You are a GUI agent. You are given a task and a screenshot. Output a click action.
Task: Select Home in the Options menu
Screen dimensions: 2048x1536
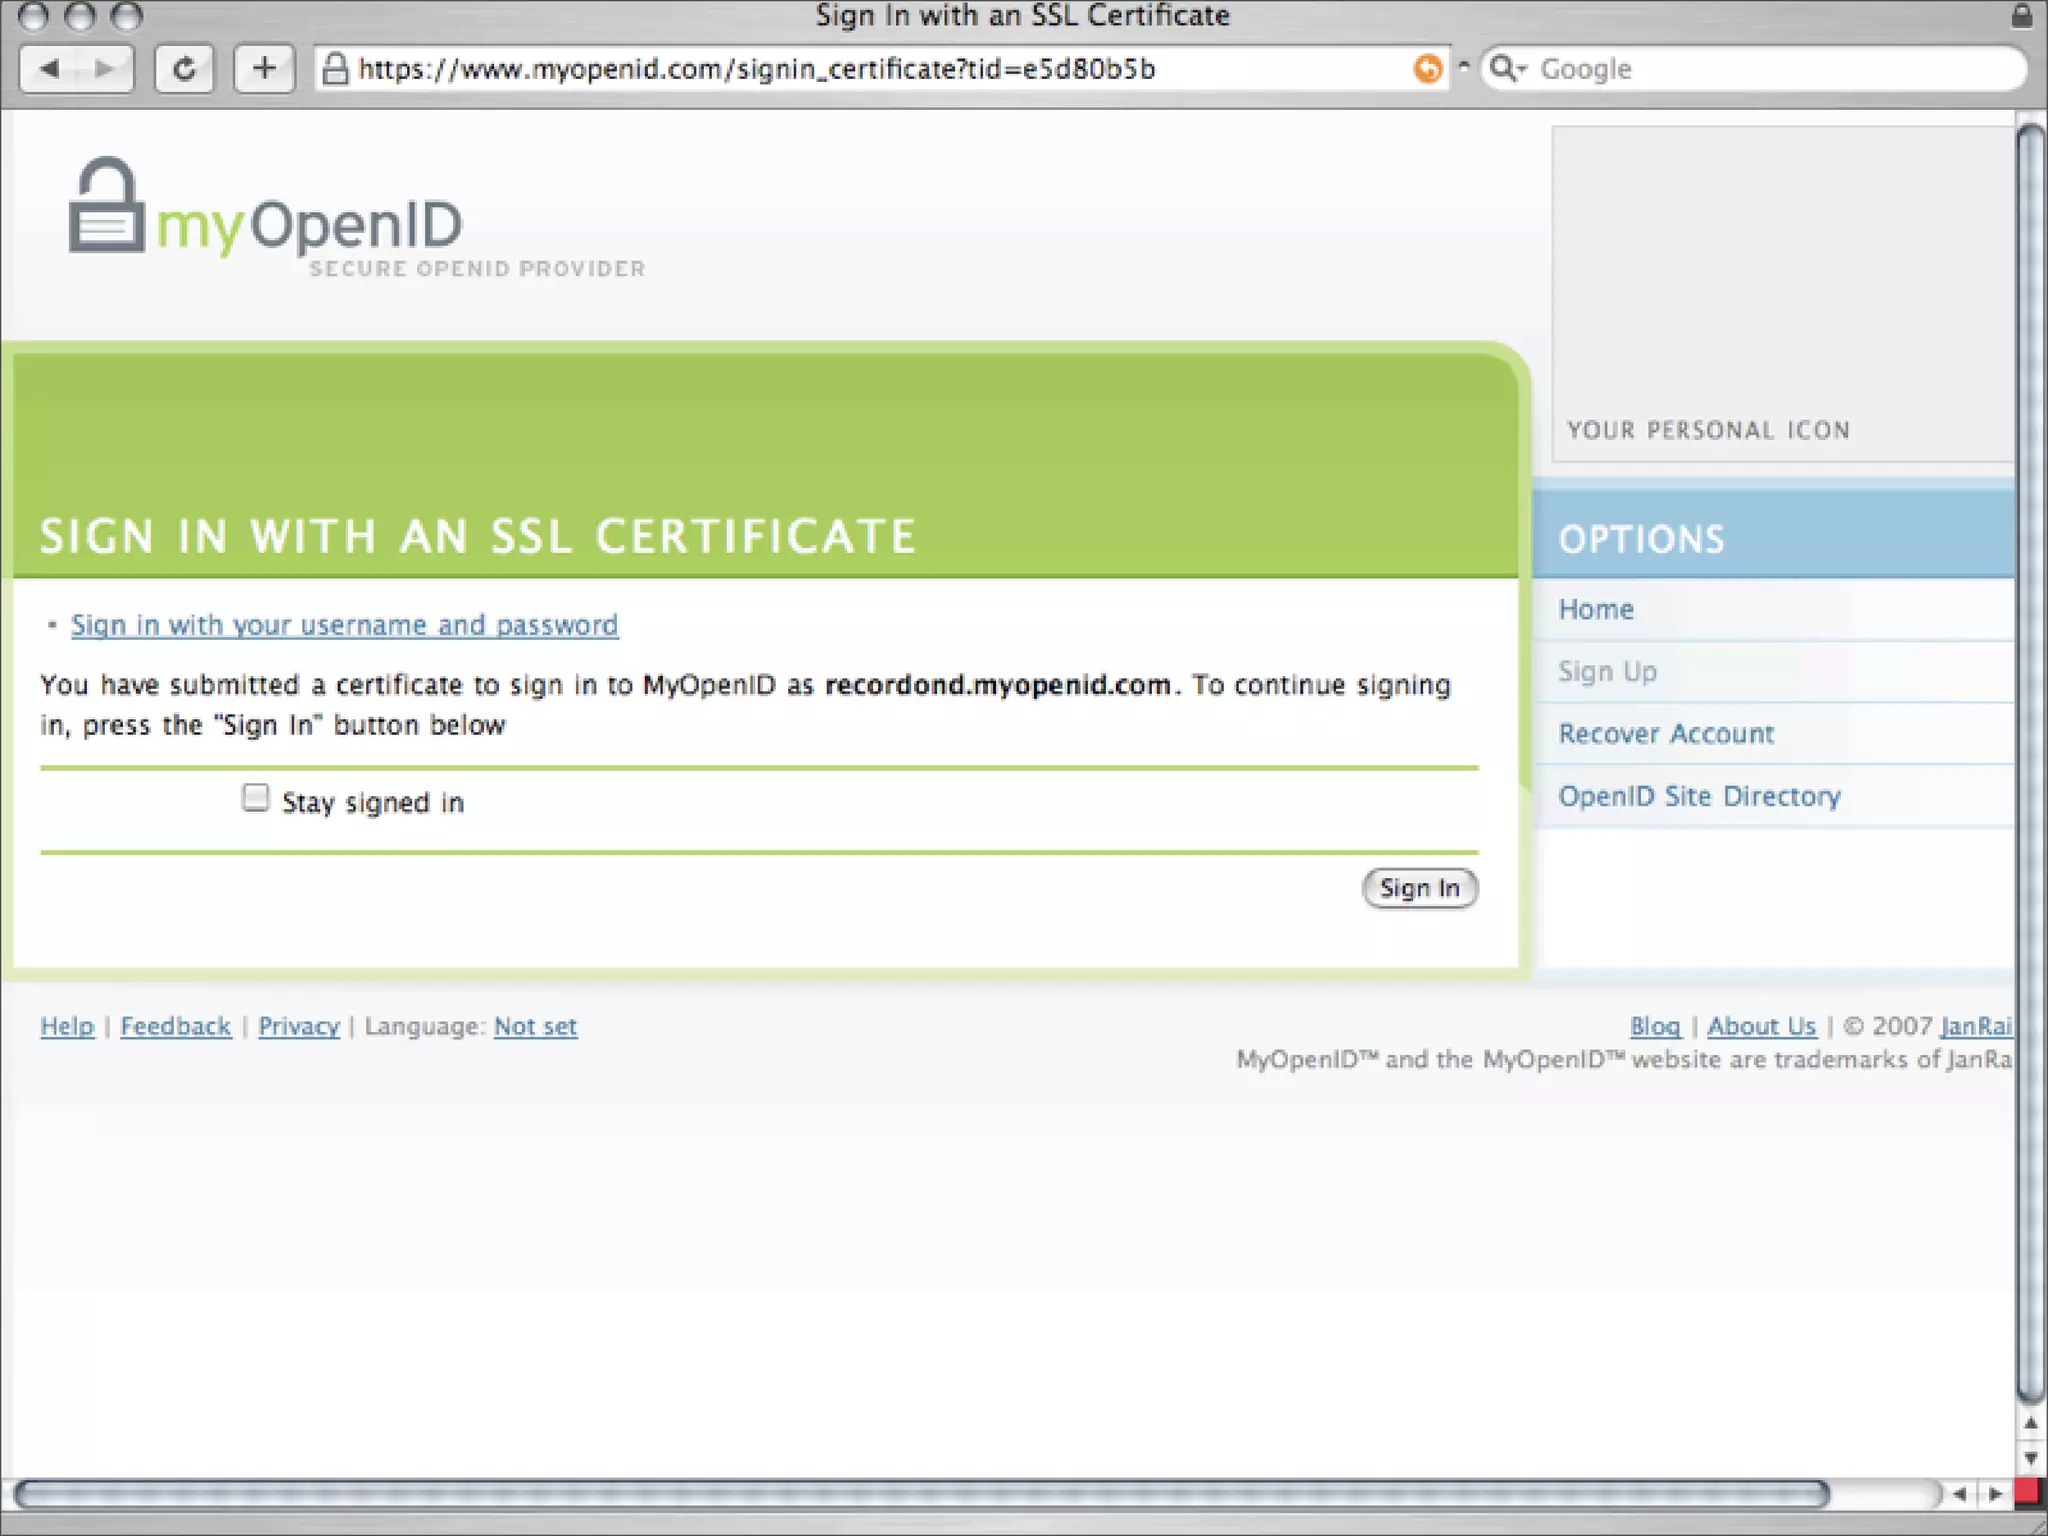tap(1596, 609)
